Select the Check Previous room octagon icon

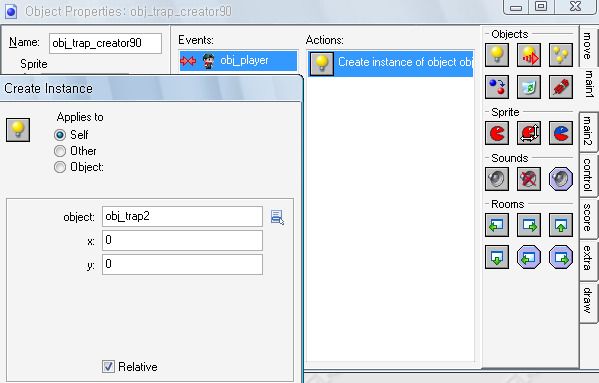(529, 257)
